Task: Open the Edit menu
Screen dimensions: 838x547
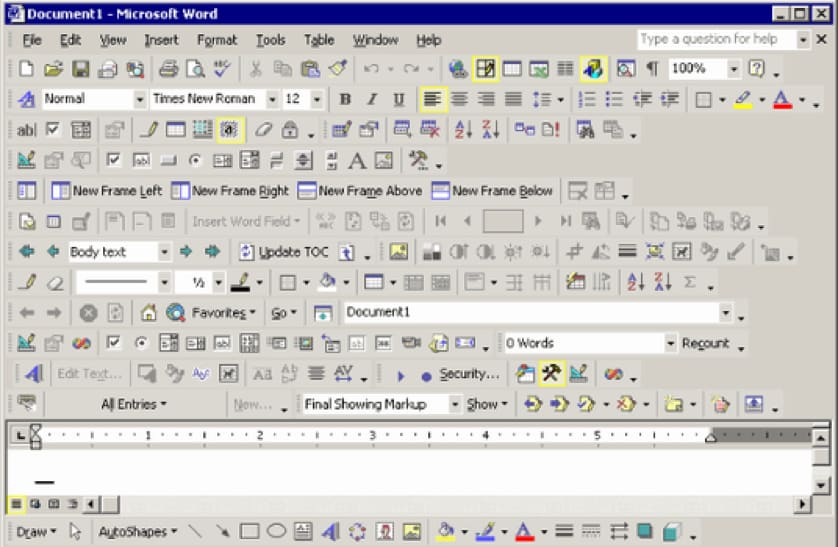Action: 70,40
